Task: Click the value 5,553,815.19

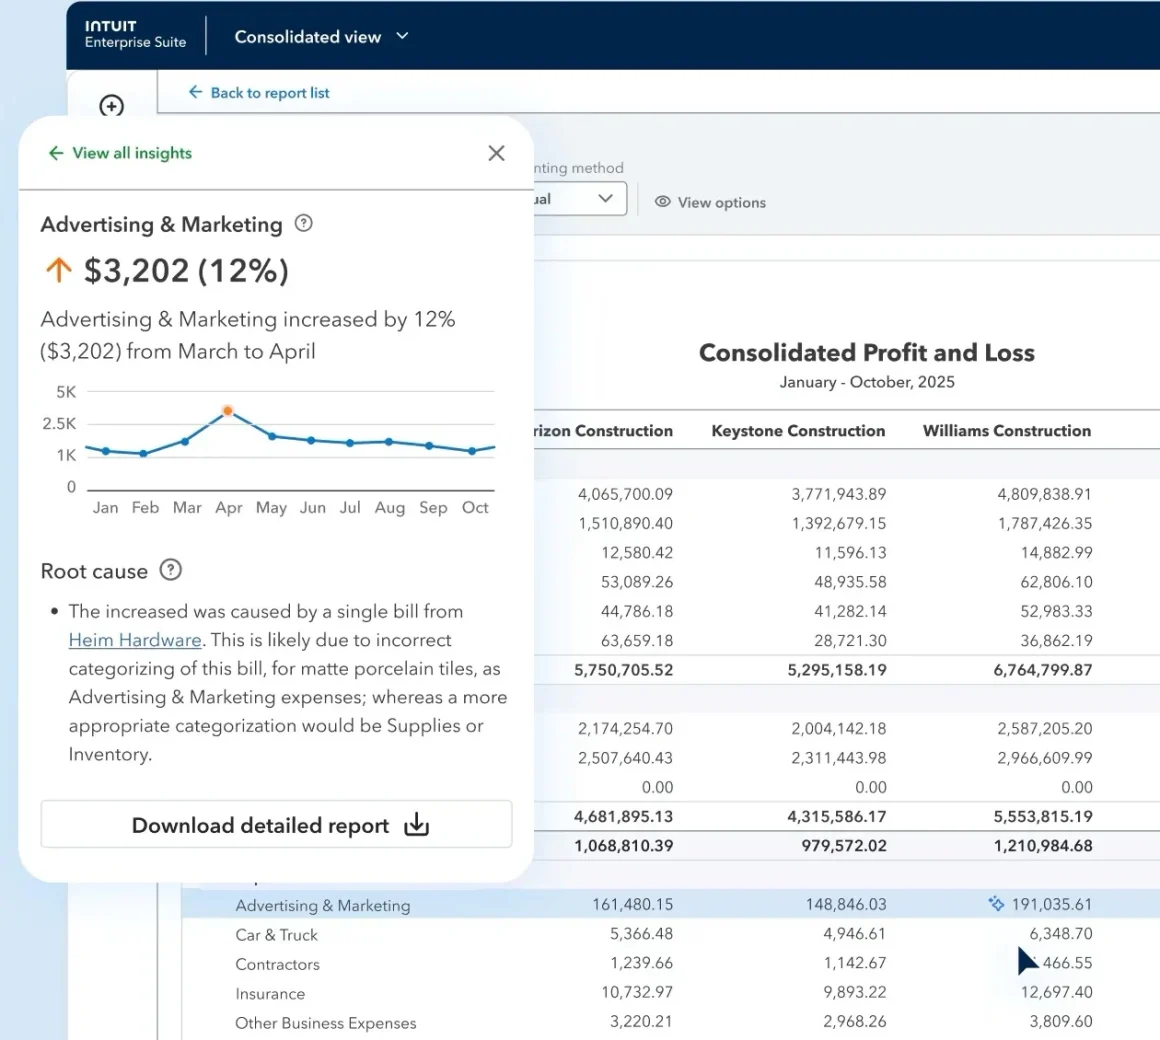Action: pos(1043,817)
